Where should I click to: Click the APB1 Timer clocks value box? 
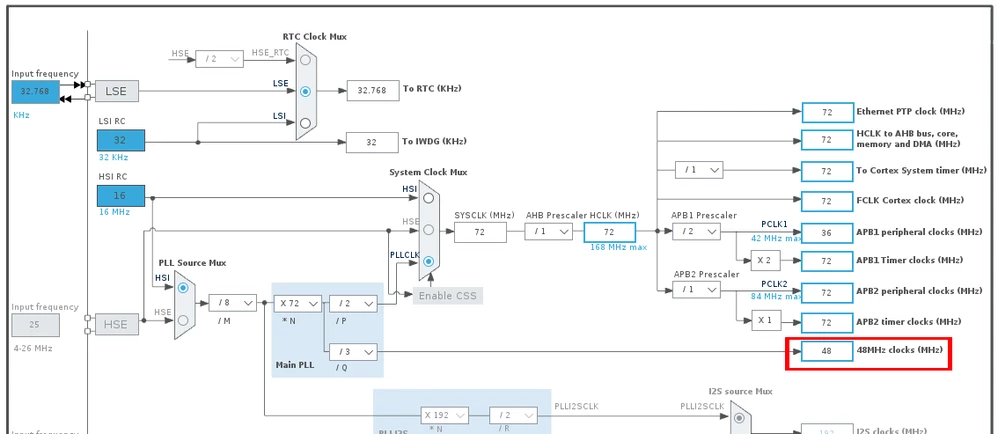point(827,262)
